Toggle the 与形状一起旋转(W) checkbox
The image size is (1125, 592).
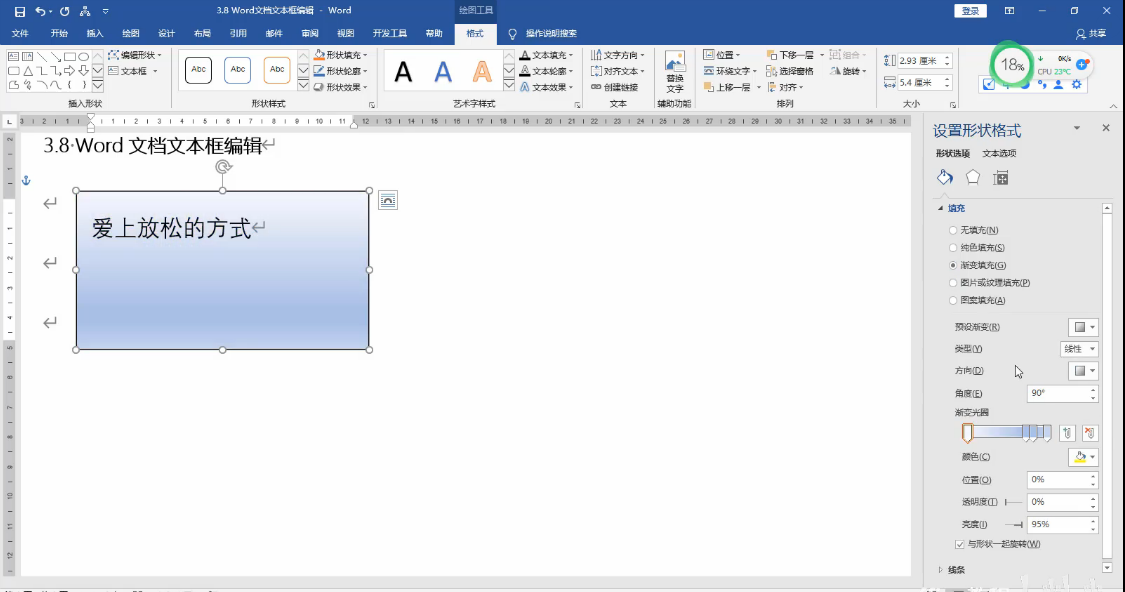[960, 544]
